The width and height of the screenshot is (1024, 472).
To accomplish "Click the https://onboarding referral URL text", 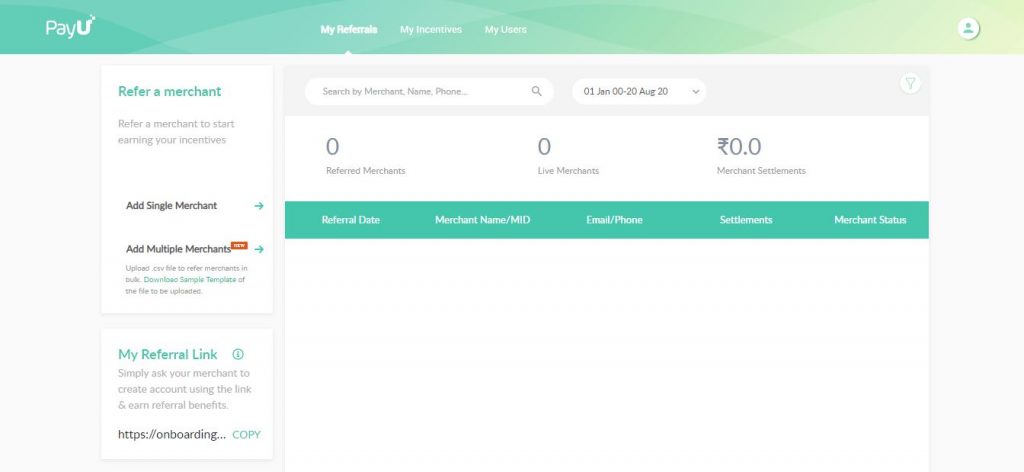I will coord(172,435).
